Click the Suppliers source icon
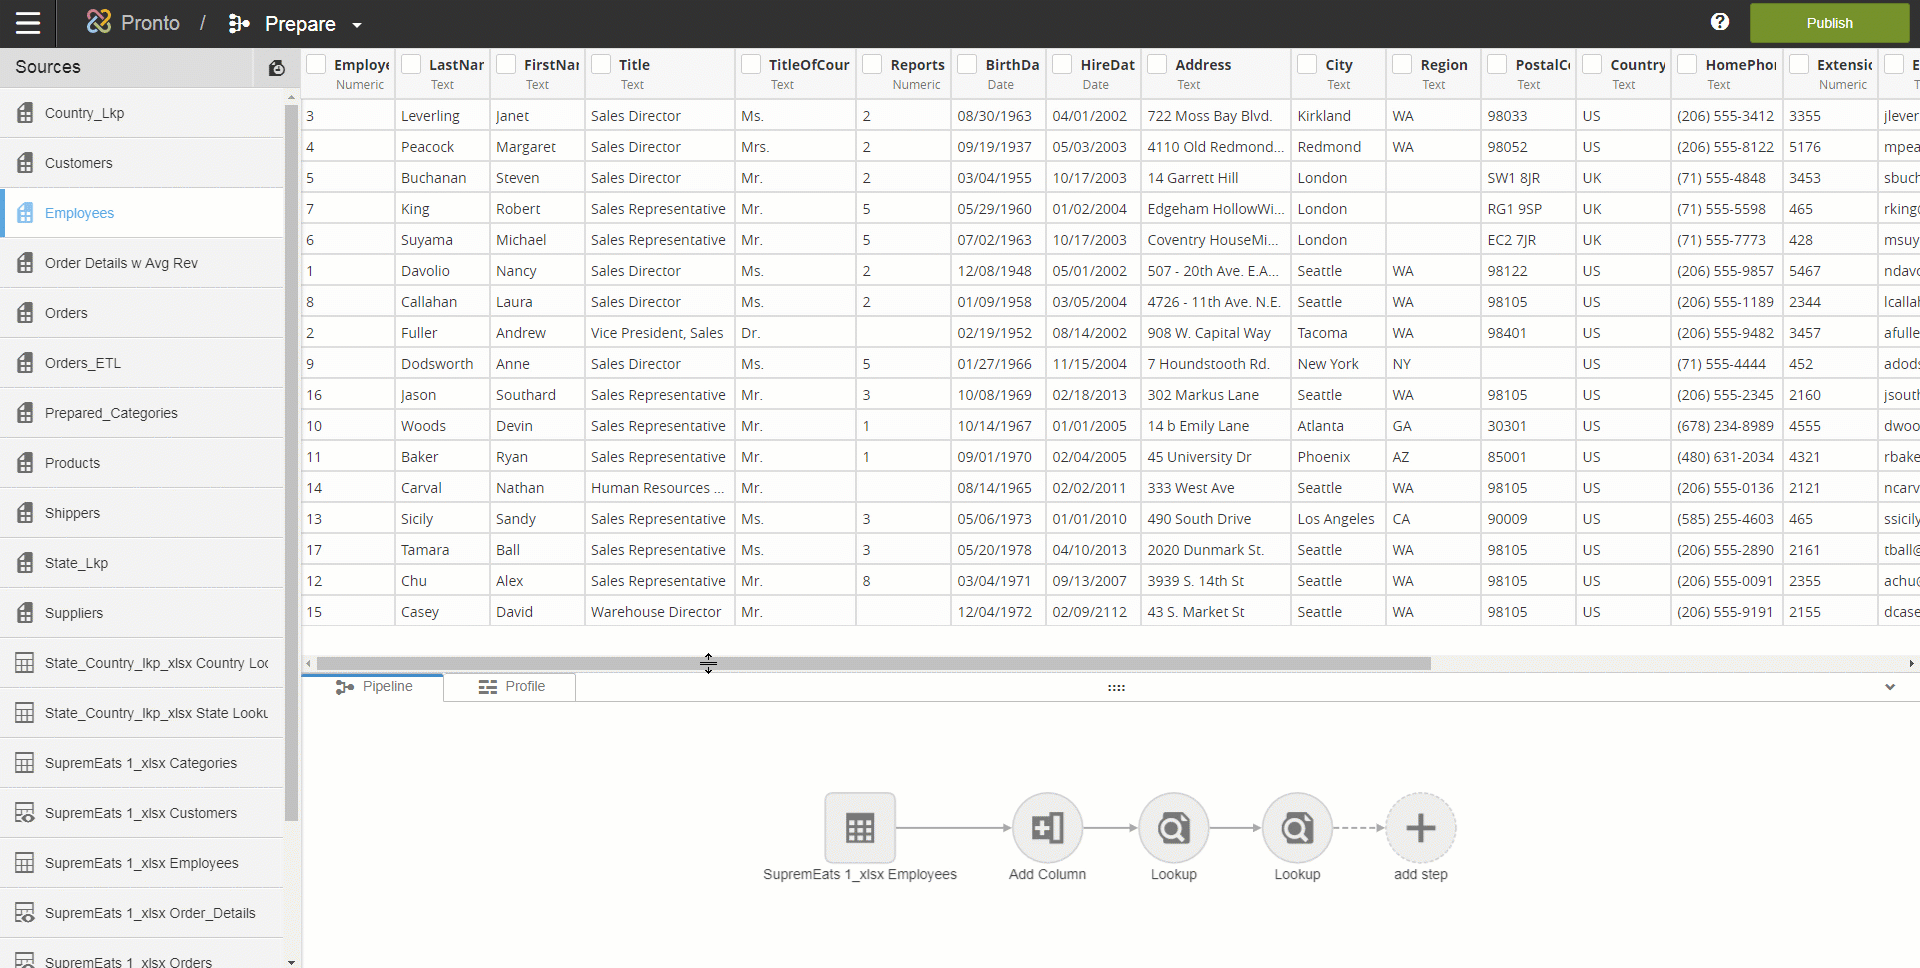Image resolution: width=1920 pixels, height=968 pixels. 25,613
